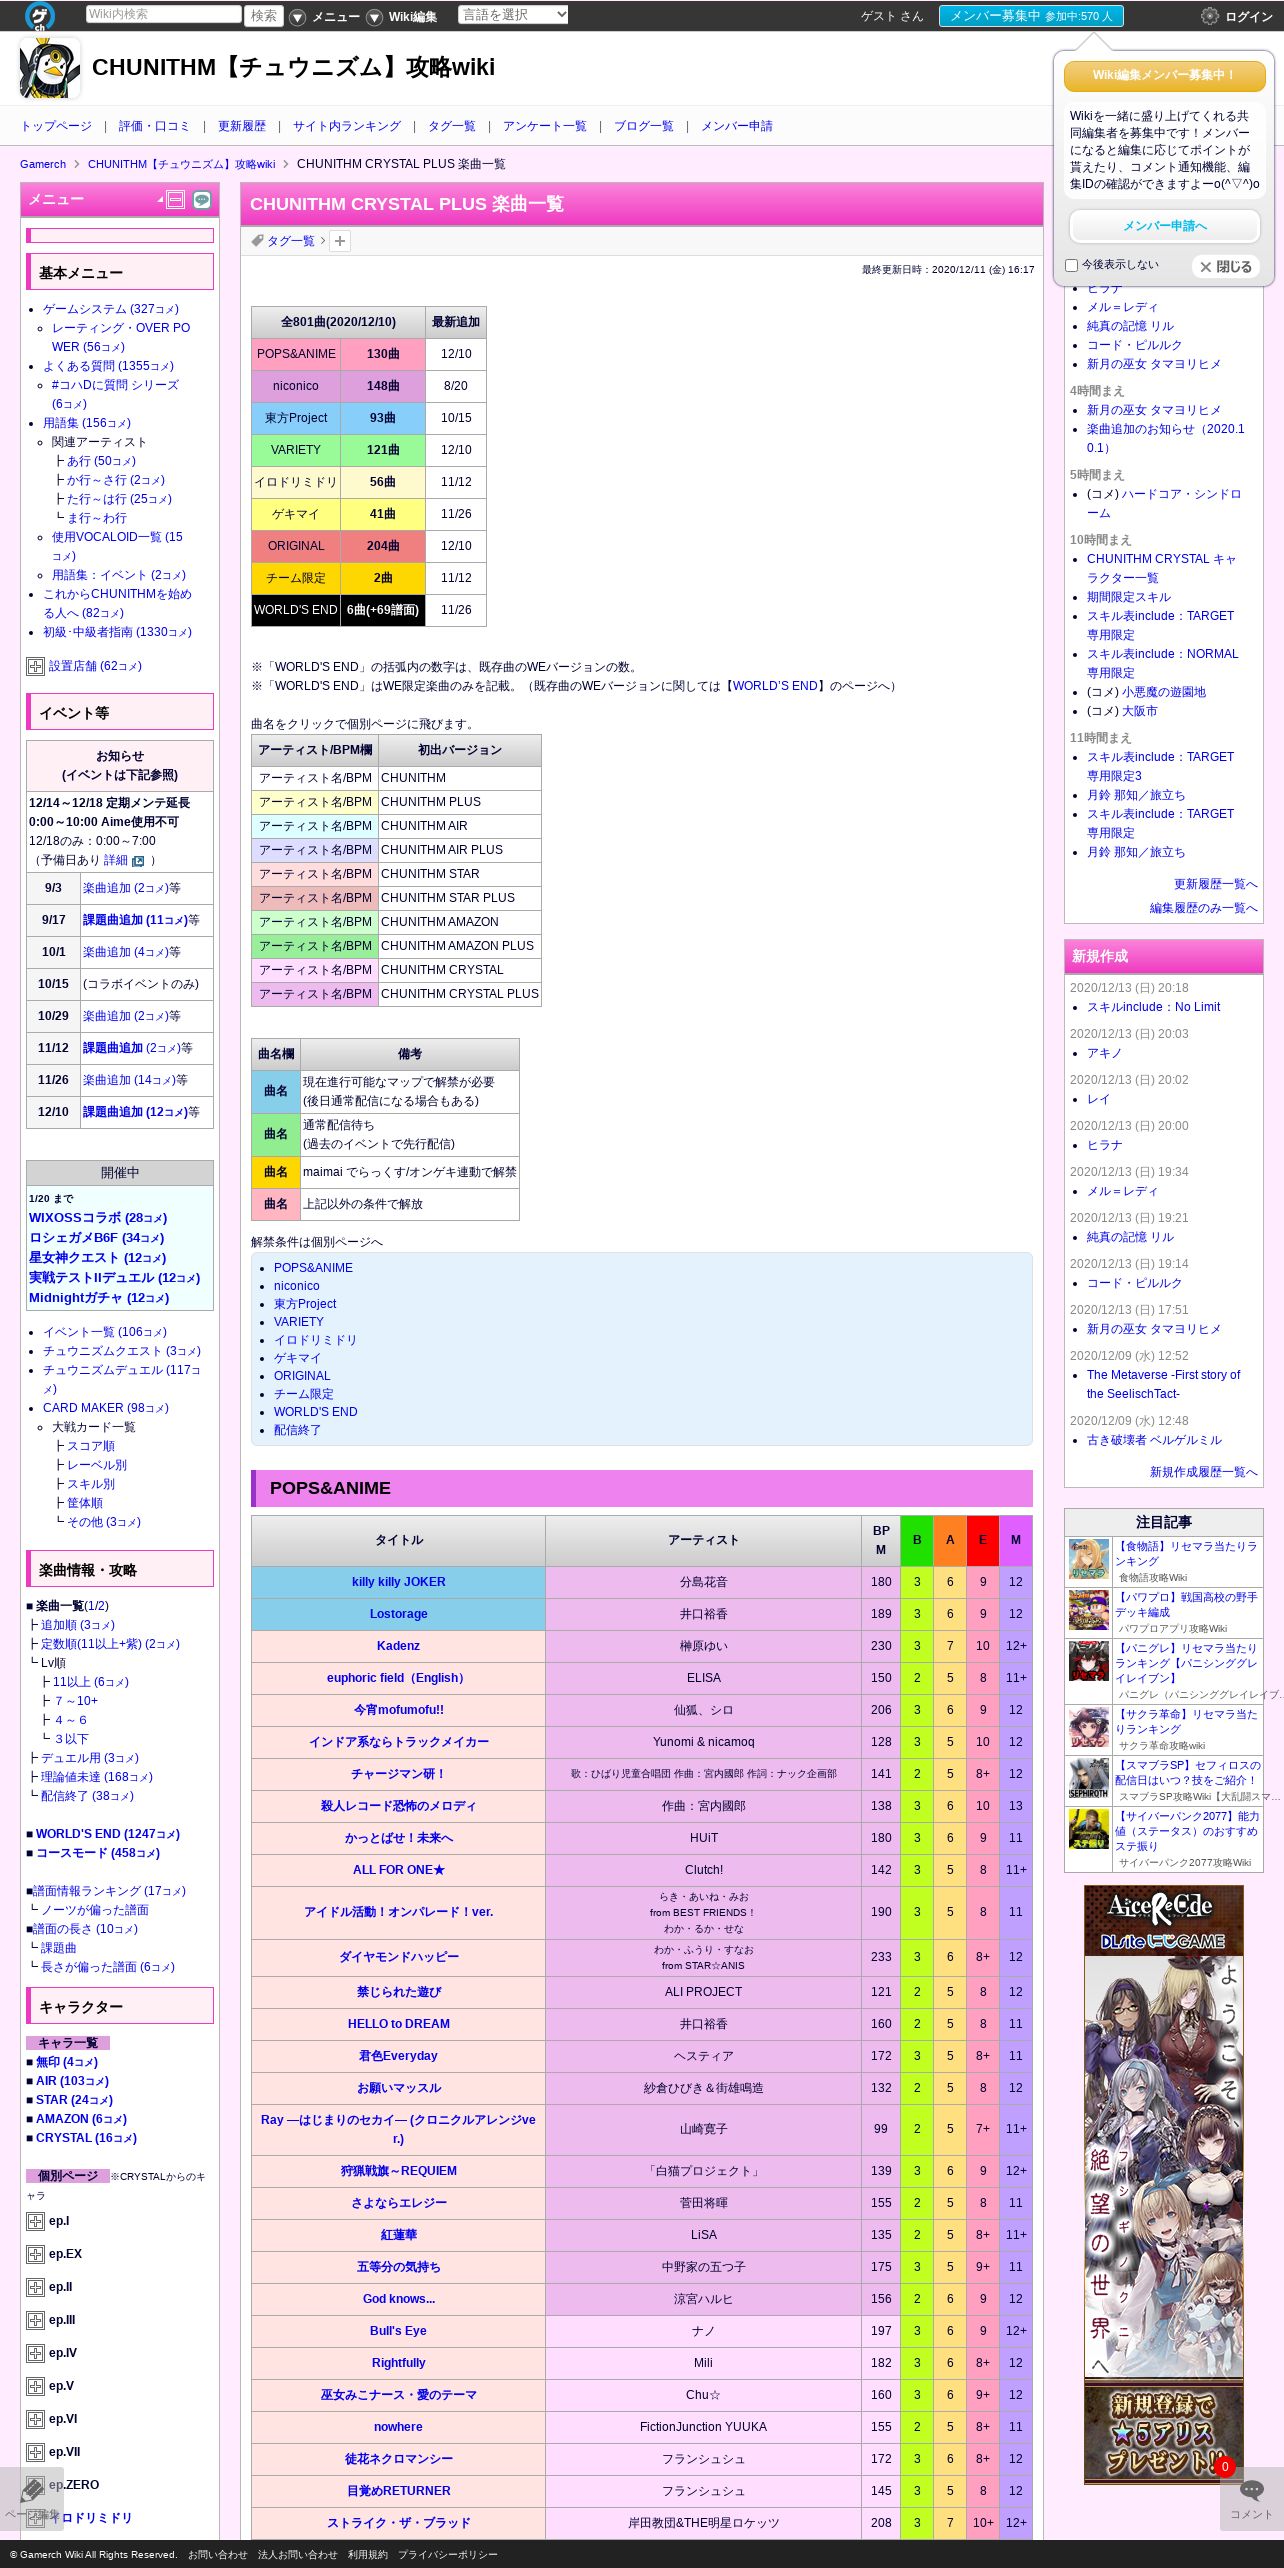
Task: Click the external link icon next to 詳細
Action: pos(138,861)
